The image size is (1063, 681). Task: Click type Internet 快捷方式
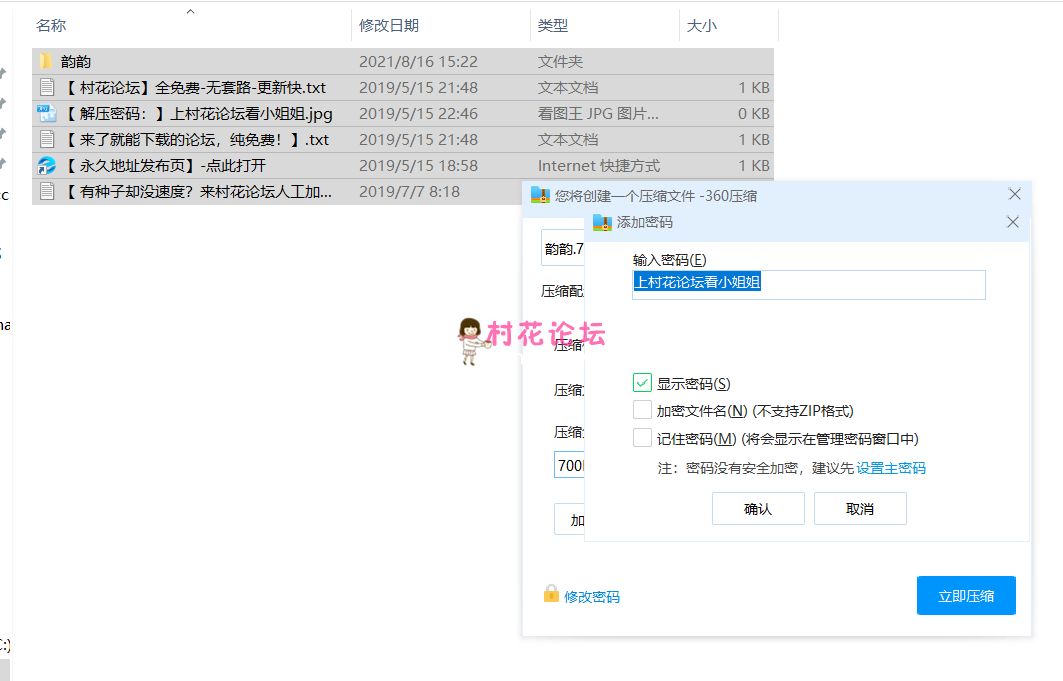pyautogui.click(x=599, y=165)
